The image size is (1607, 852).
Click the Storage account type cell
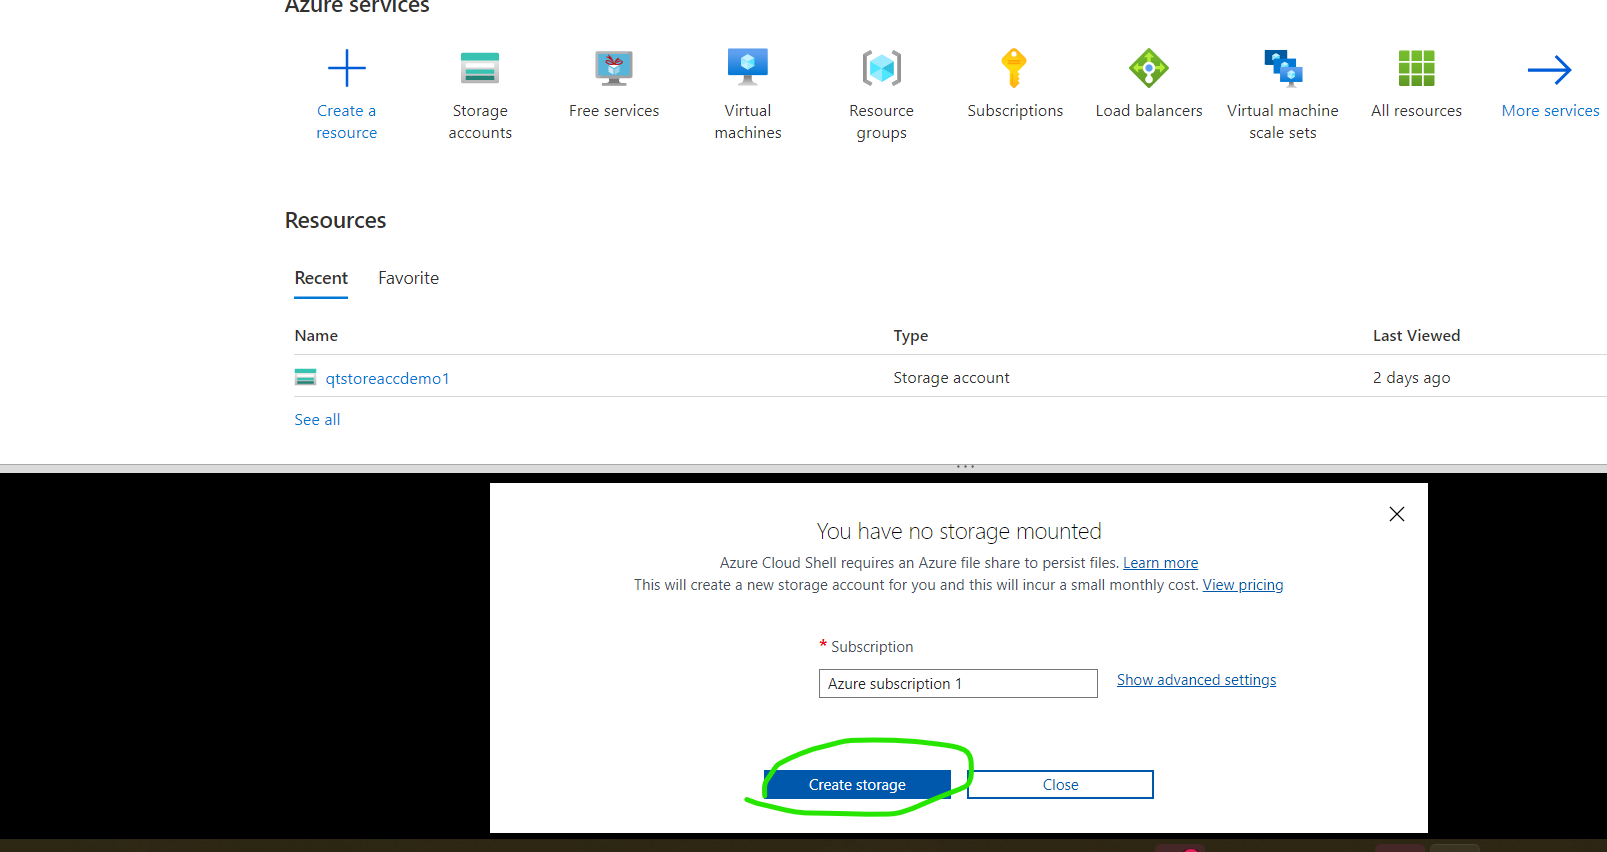click(x=952, y=378)
